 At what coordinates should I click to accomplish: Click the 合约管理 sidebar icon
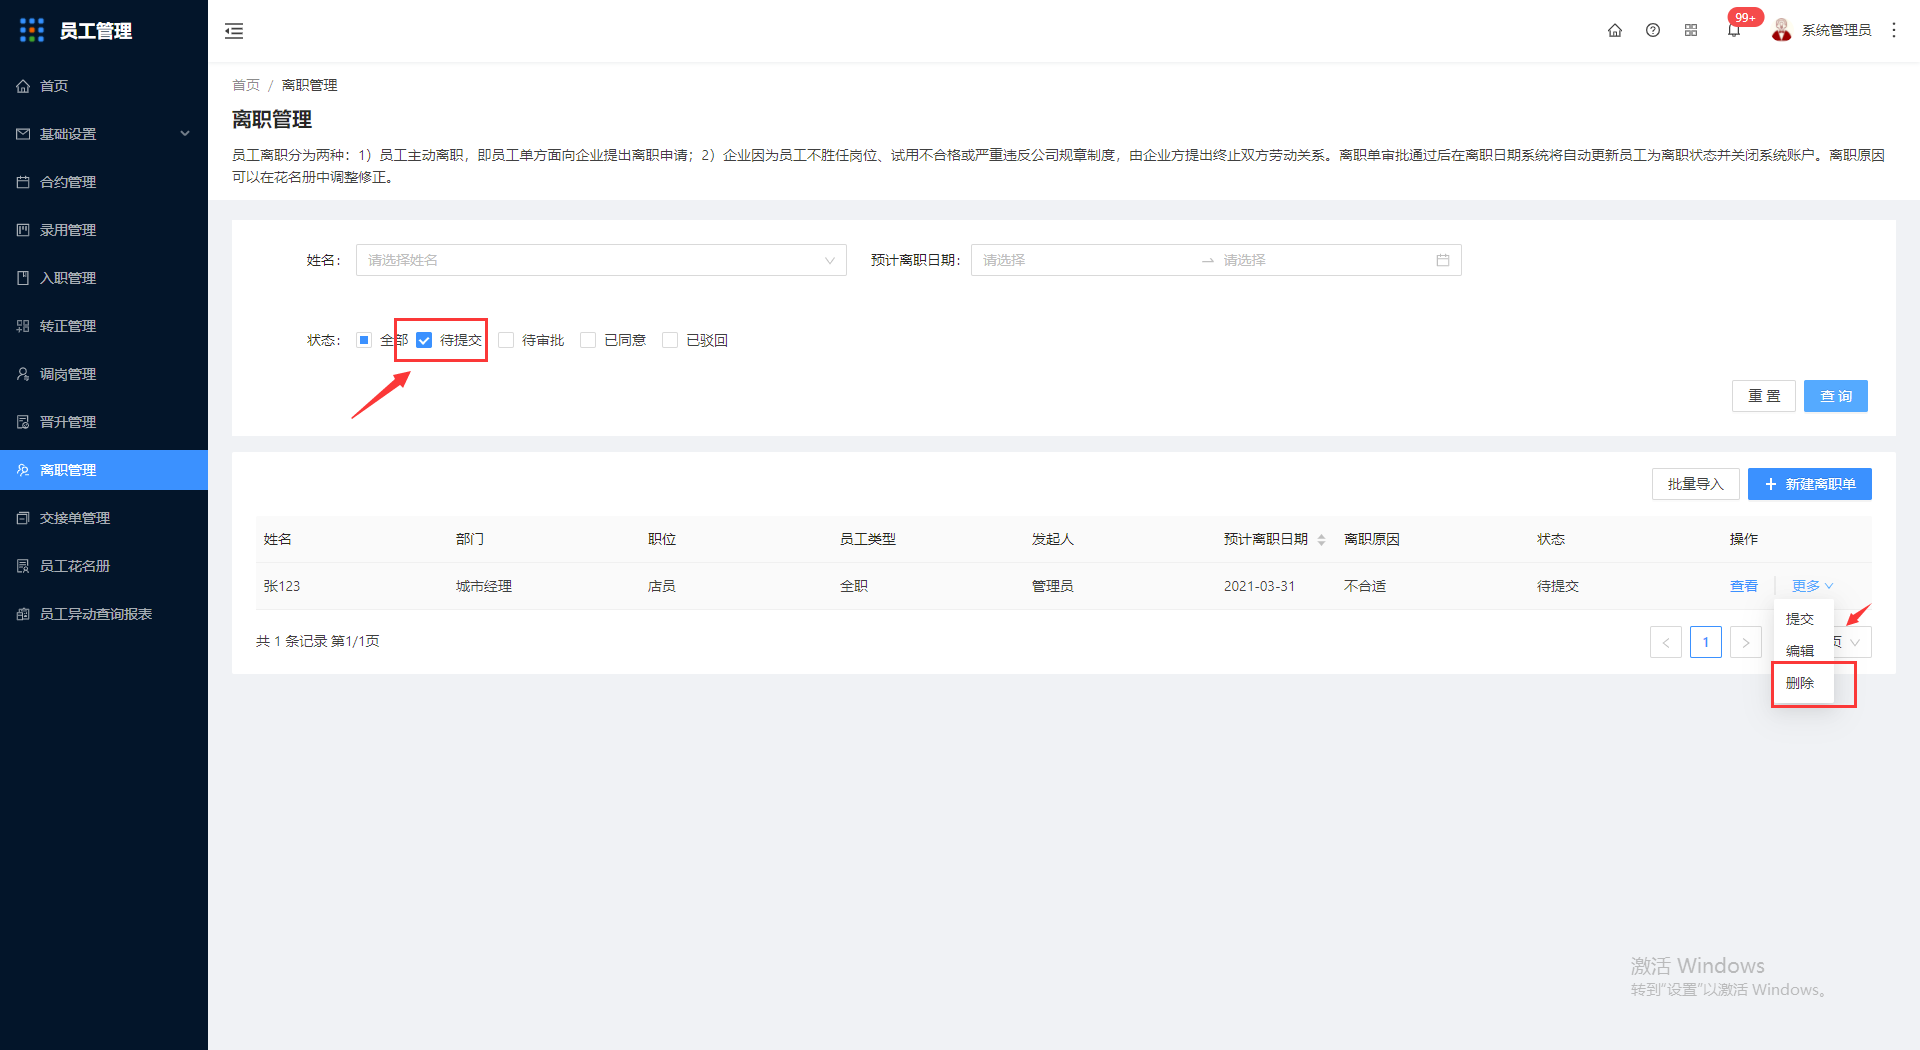click(23, 182)
